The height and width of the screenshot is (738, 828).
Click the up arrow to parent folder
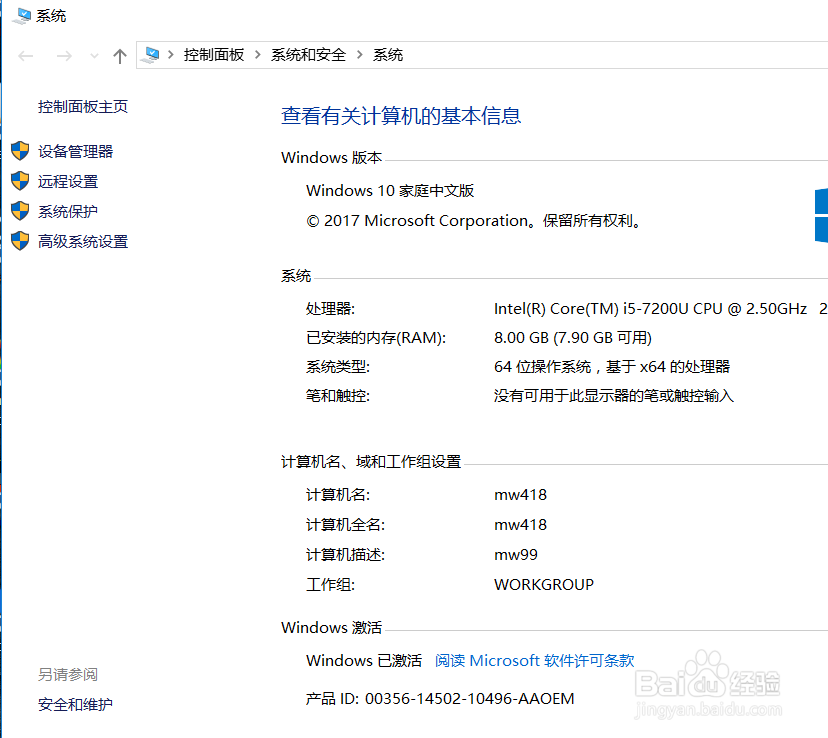[119, 55]
